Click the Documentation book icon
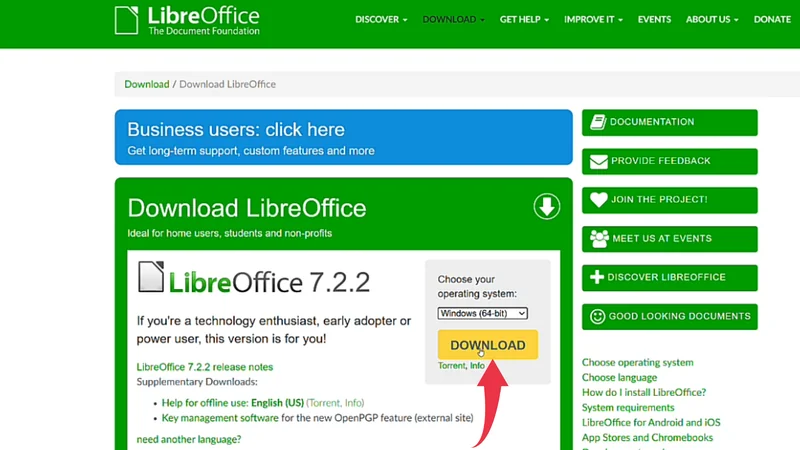 (598, 122)
